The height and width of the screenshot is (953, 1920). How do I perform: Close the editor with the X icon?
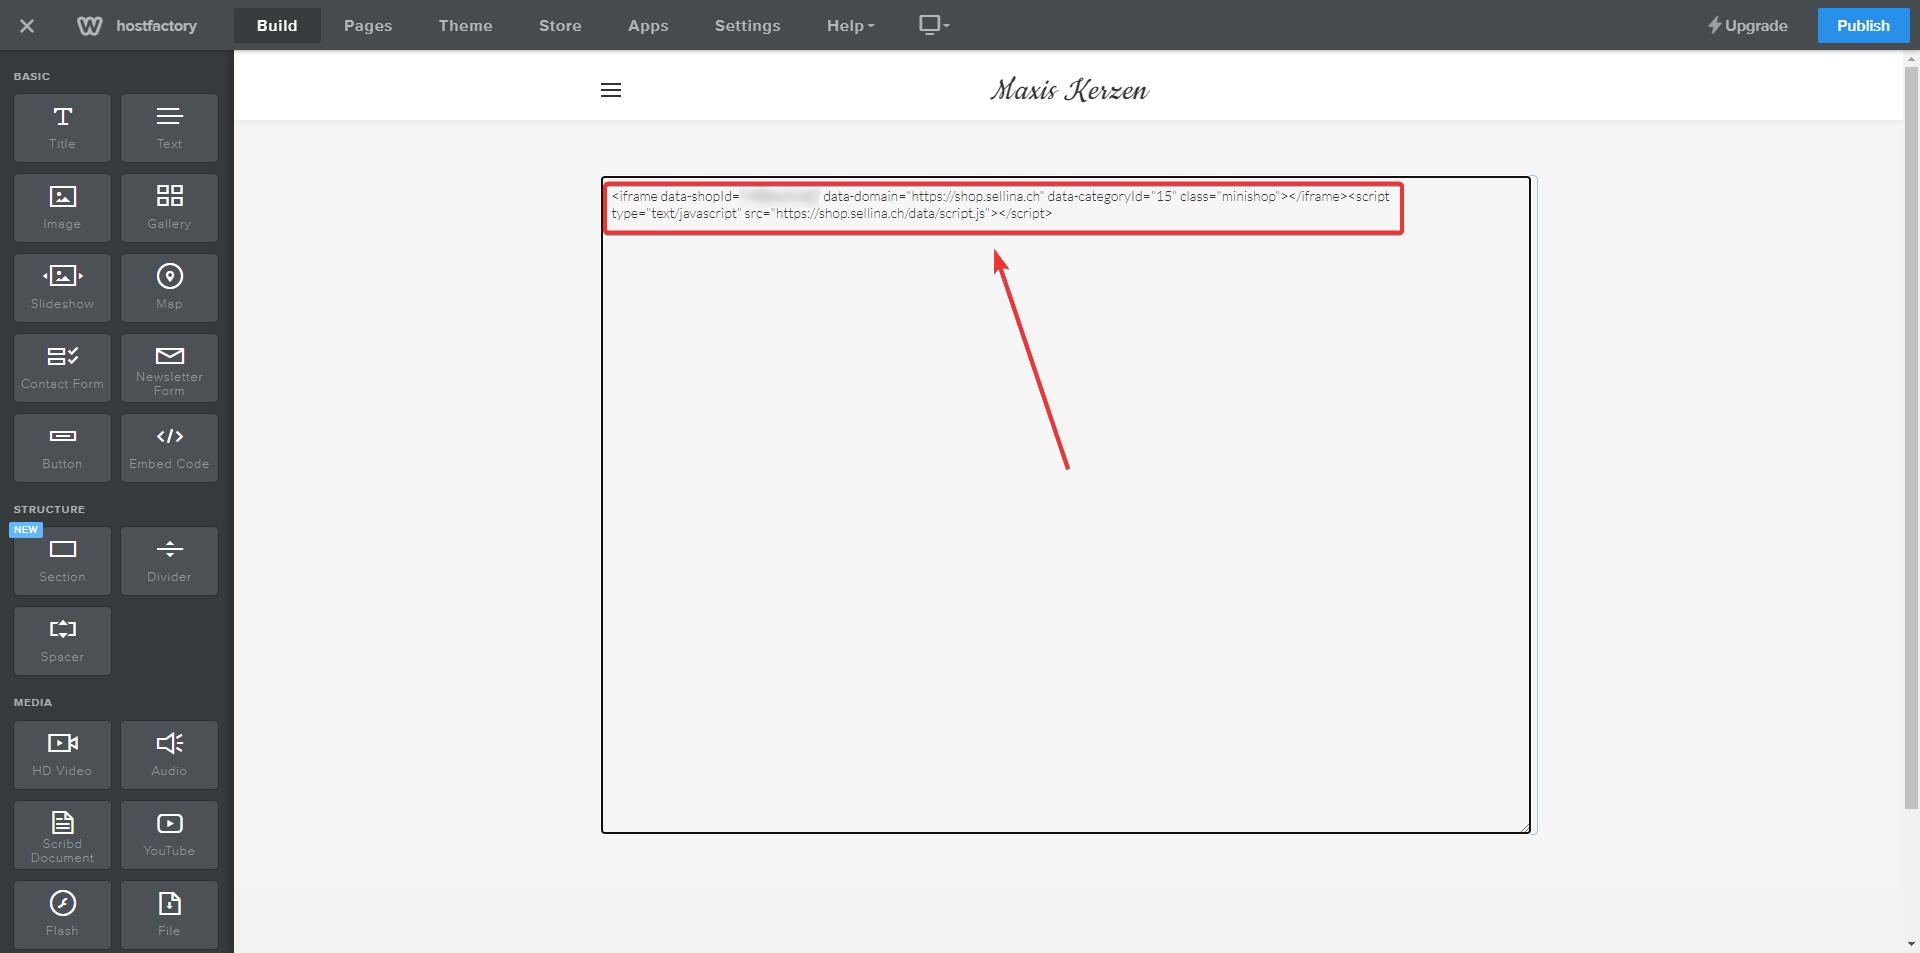[27, 26]
